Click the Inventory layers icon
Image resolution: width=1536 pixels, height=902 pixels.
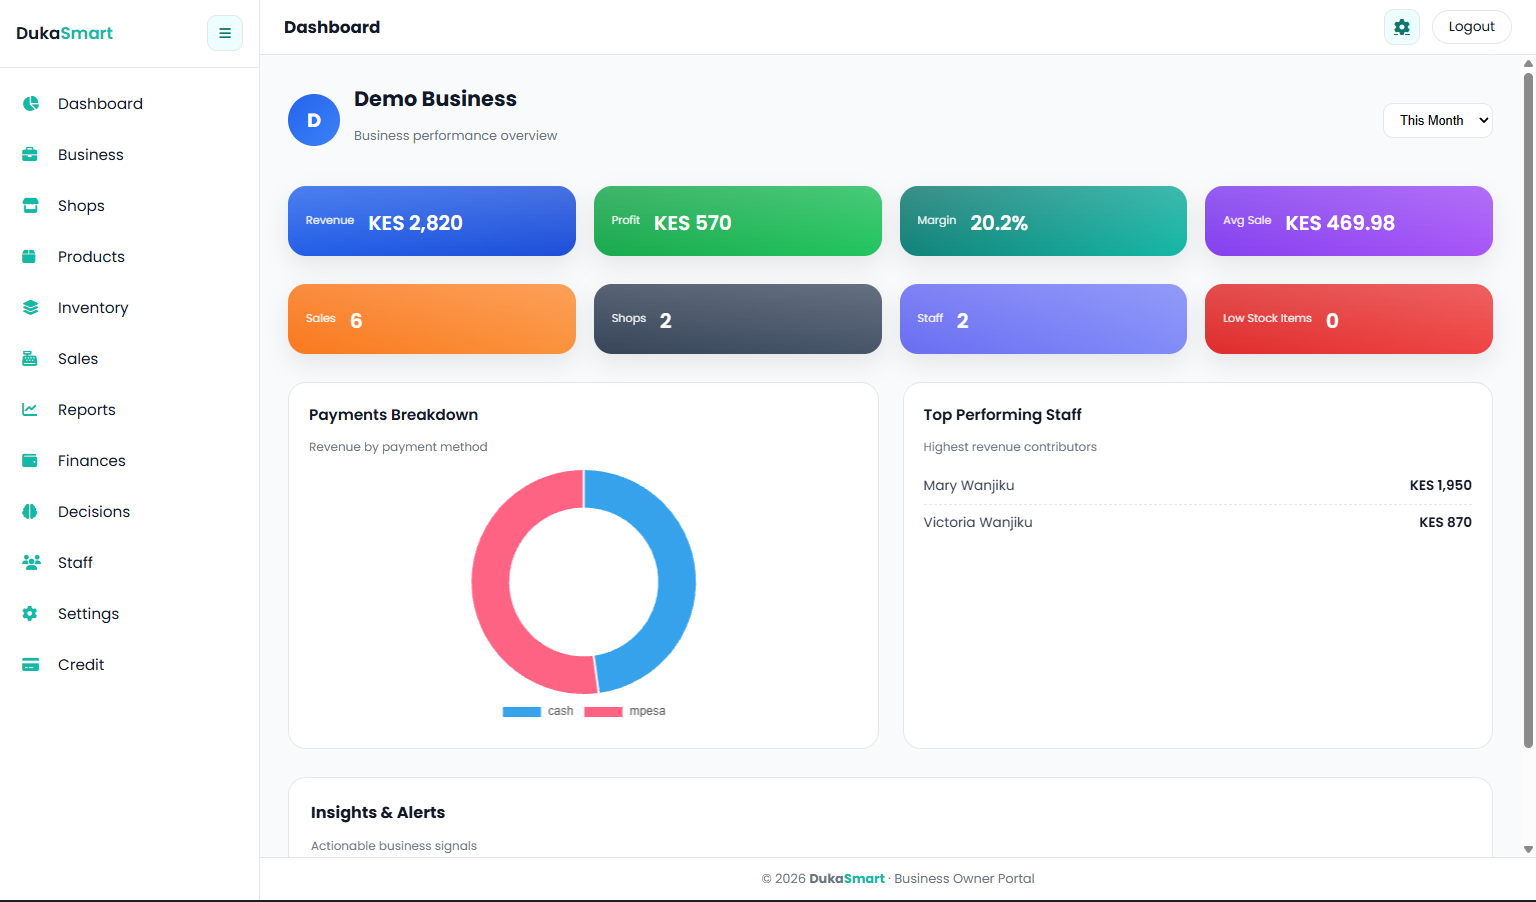[x=30, y=307]
